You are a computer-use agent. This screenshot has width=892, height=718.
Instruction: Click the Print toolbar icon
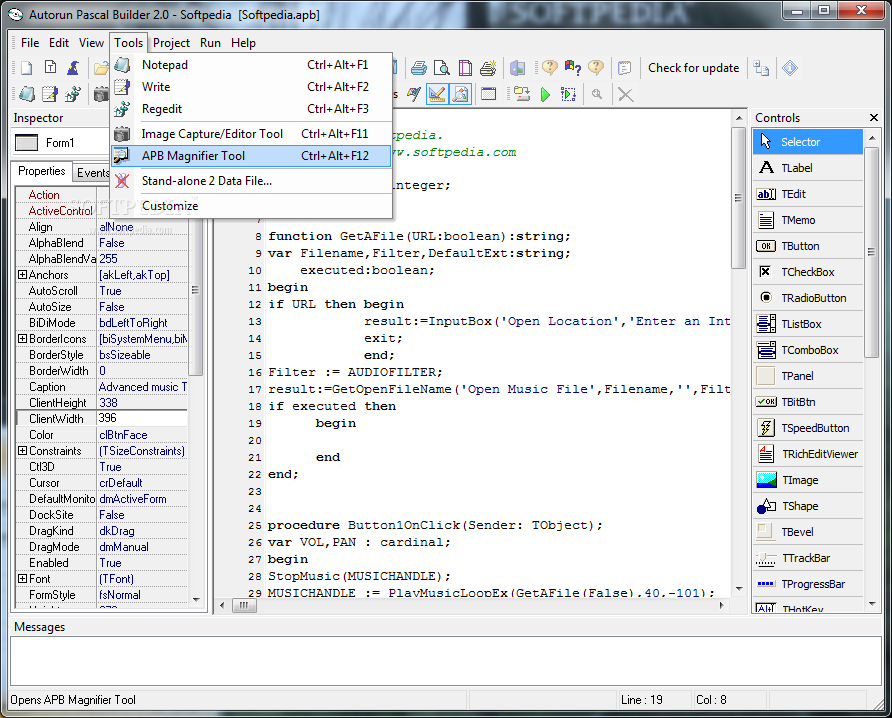click(419, 68)
